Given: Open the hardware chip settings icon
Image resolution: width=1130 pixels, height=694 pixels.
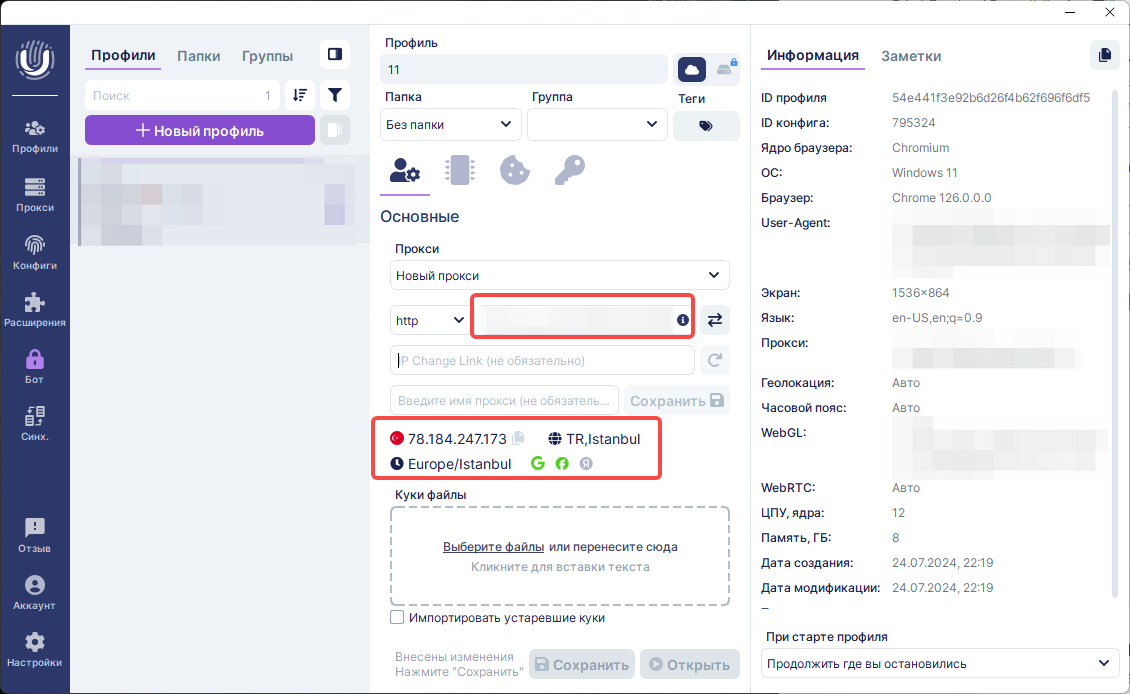Looking at the screenshot, I should coord(460,170).
